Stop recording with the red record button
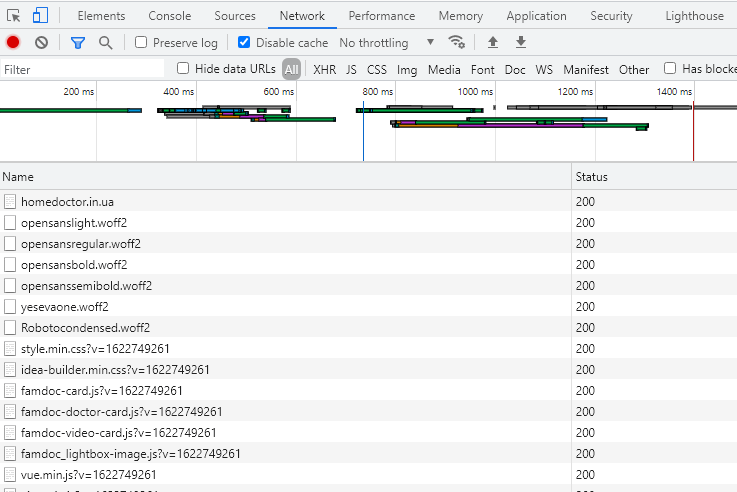Screen dimensions: 737x492 click(13, 43)
